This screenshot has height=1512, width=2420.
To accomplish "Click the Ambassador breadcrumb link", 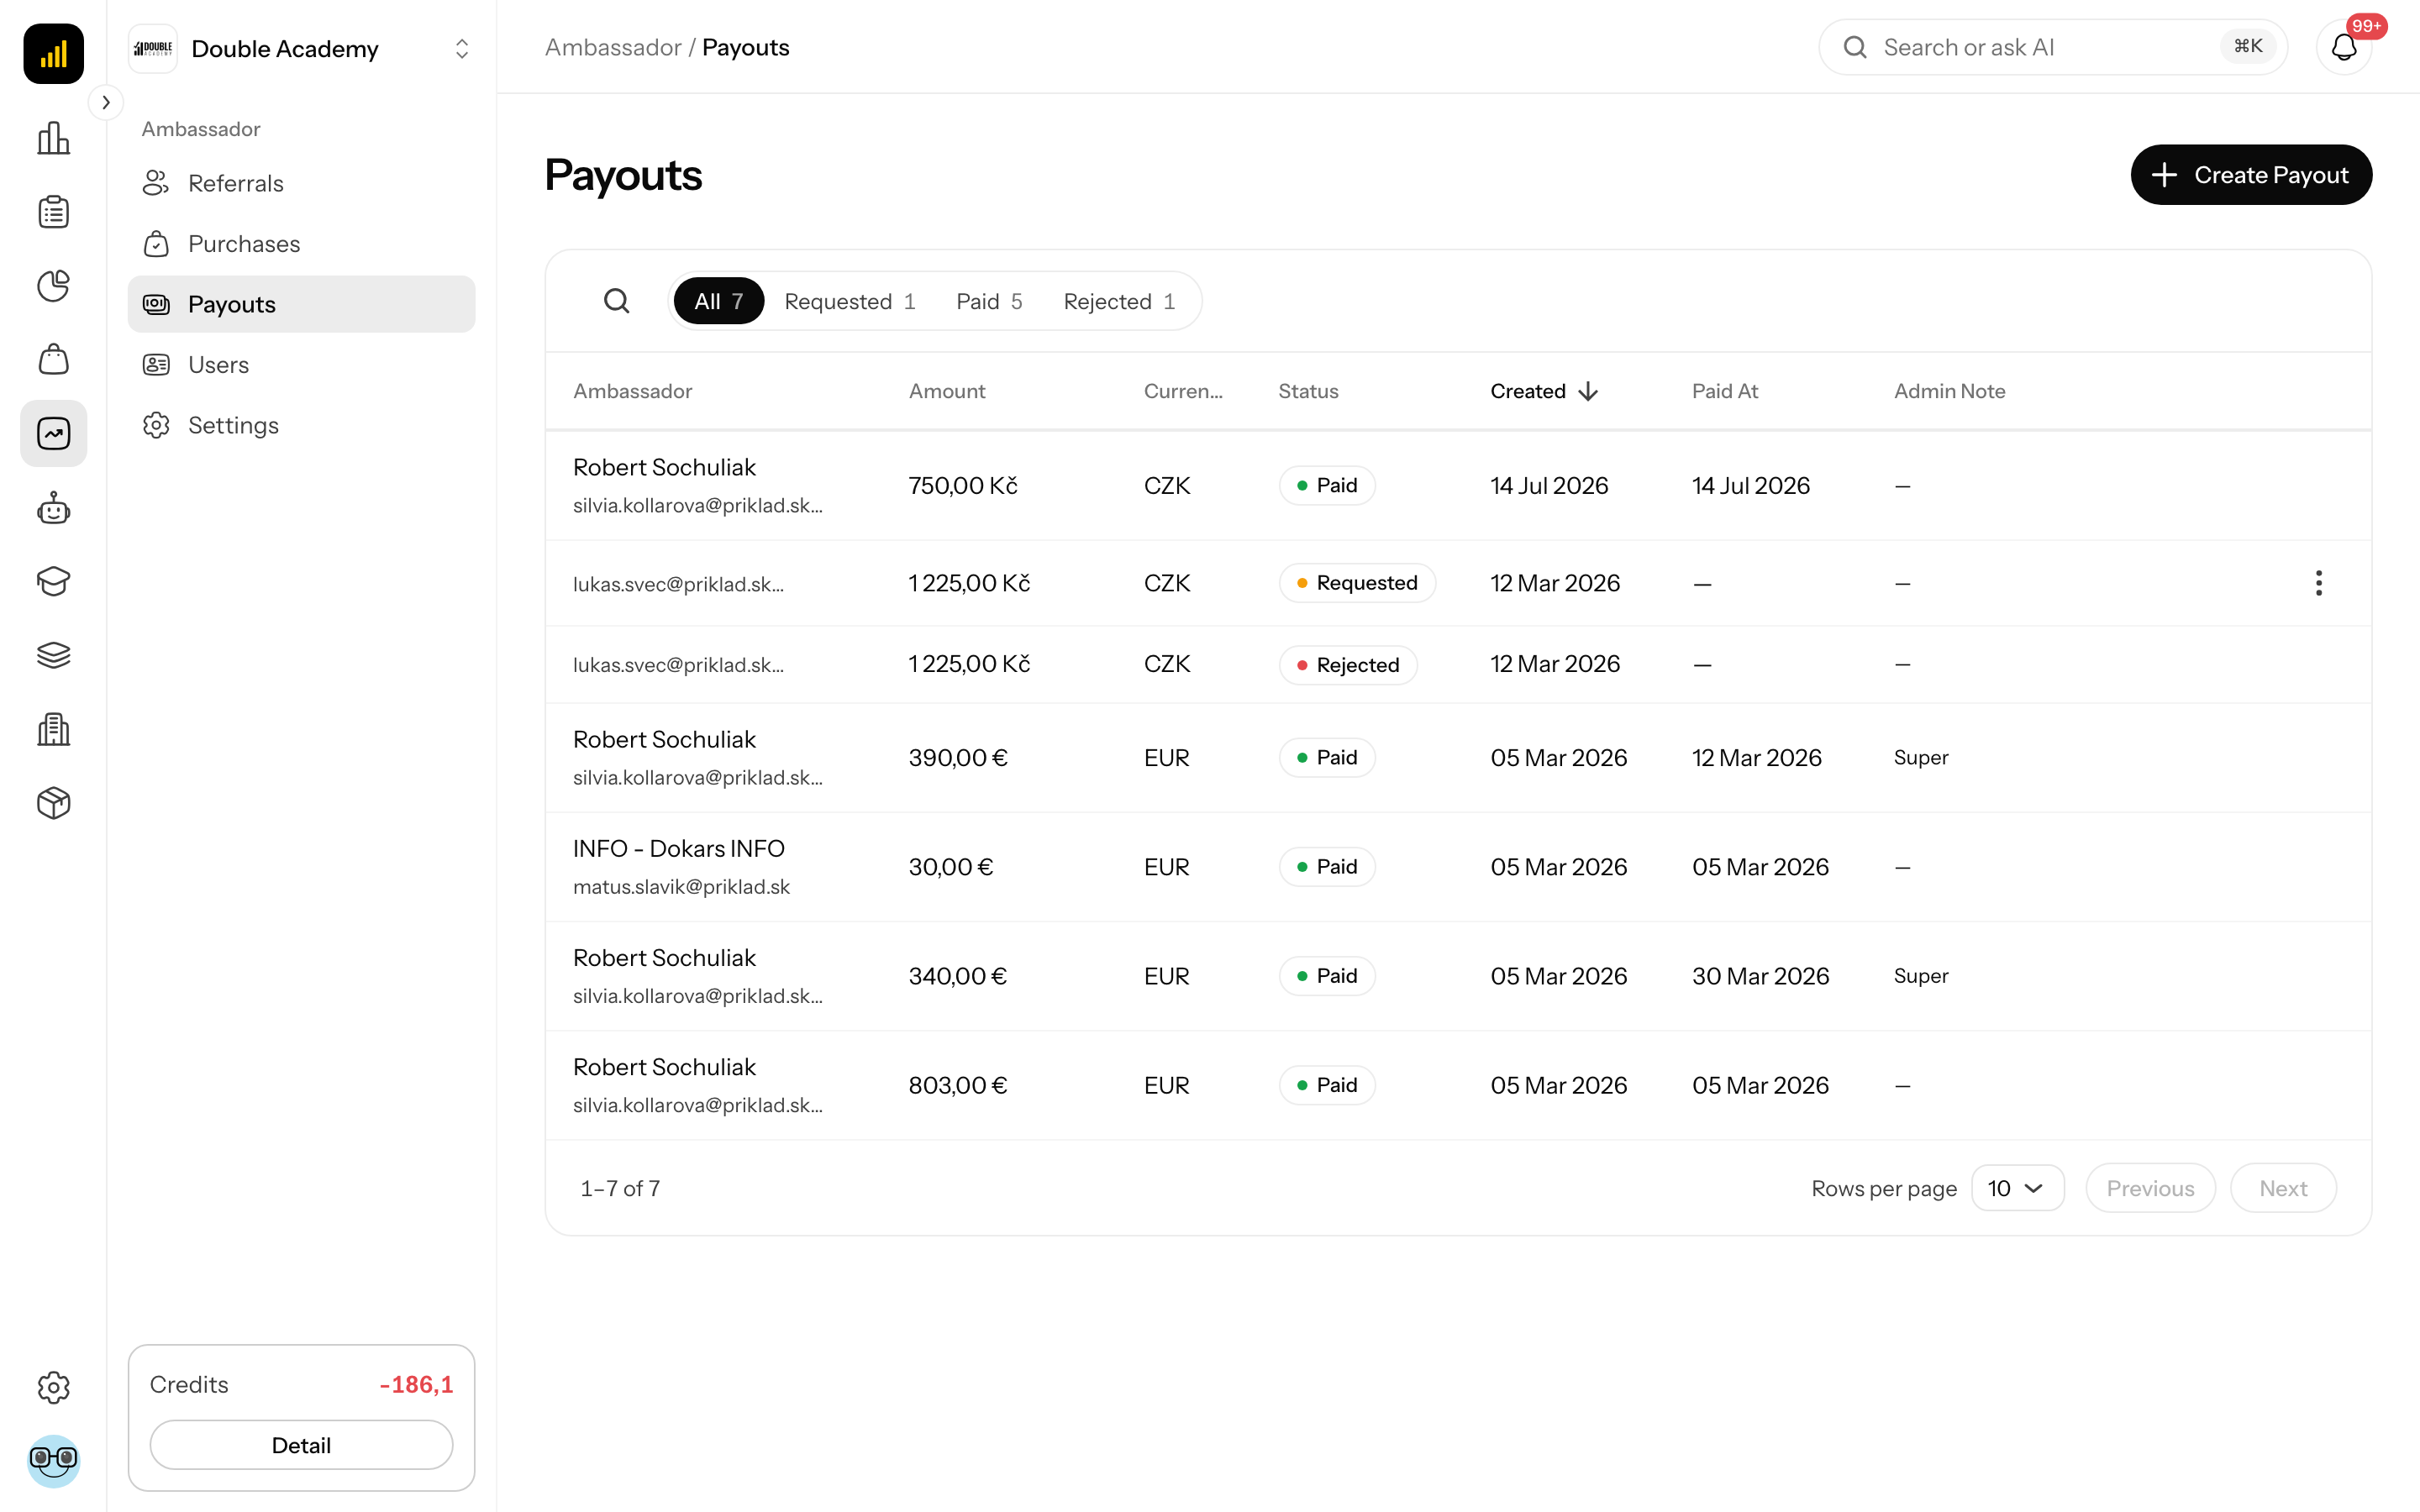I will coord(612,47).
